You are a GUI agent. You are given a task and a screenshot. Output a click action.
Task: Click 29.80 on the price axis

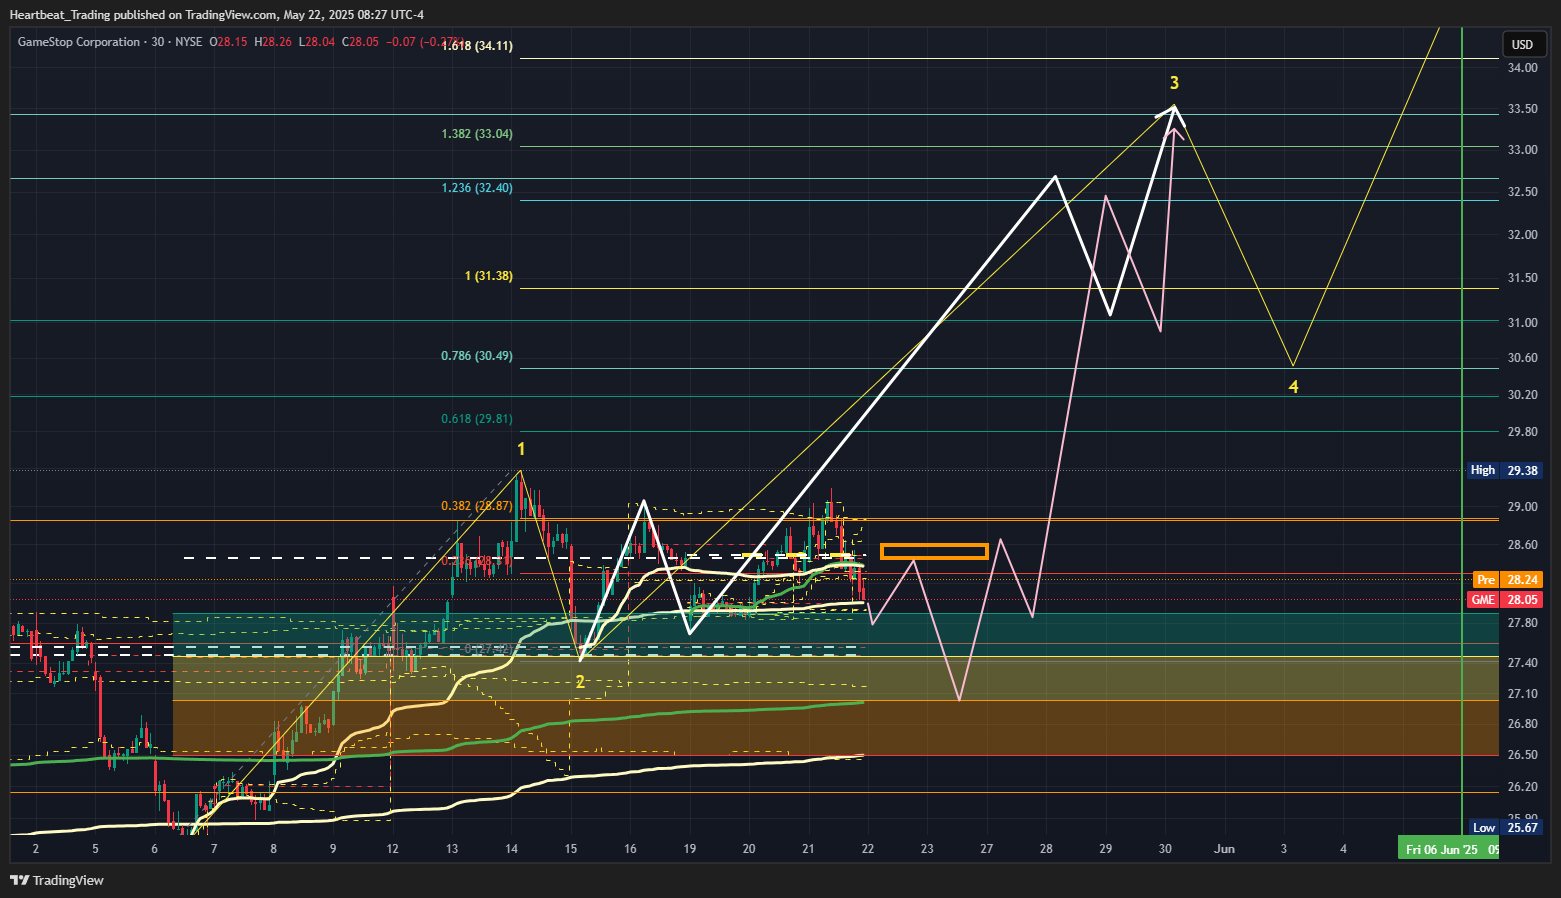[x=1523, y=432]
